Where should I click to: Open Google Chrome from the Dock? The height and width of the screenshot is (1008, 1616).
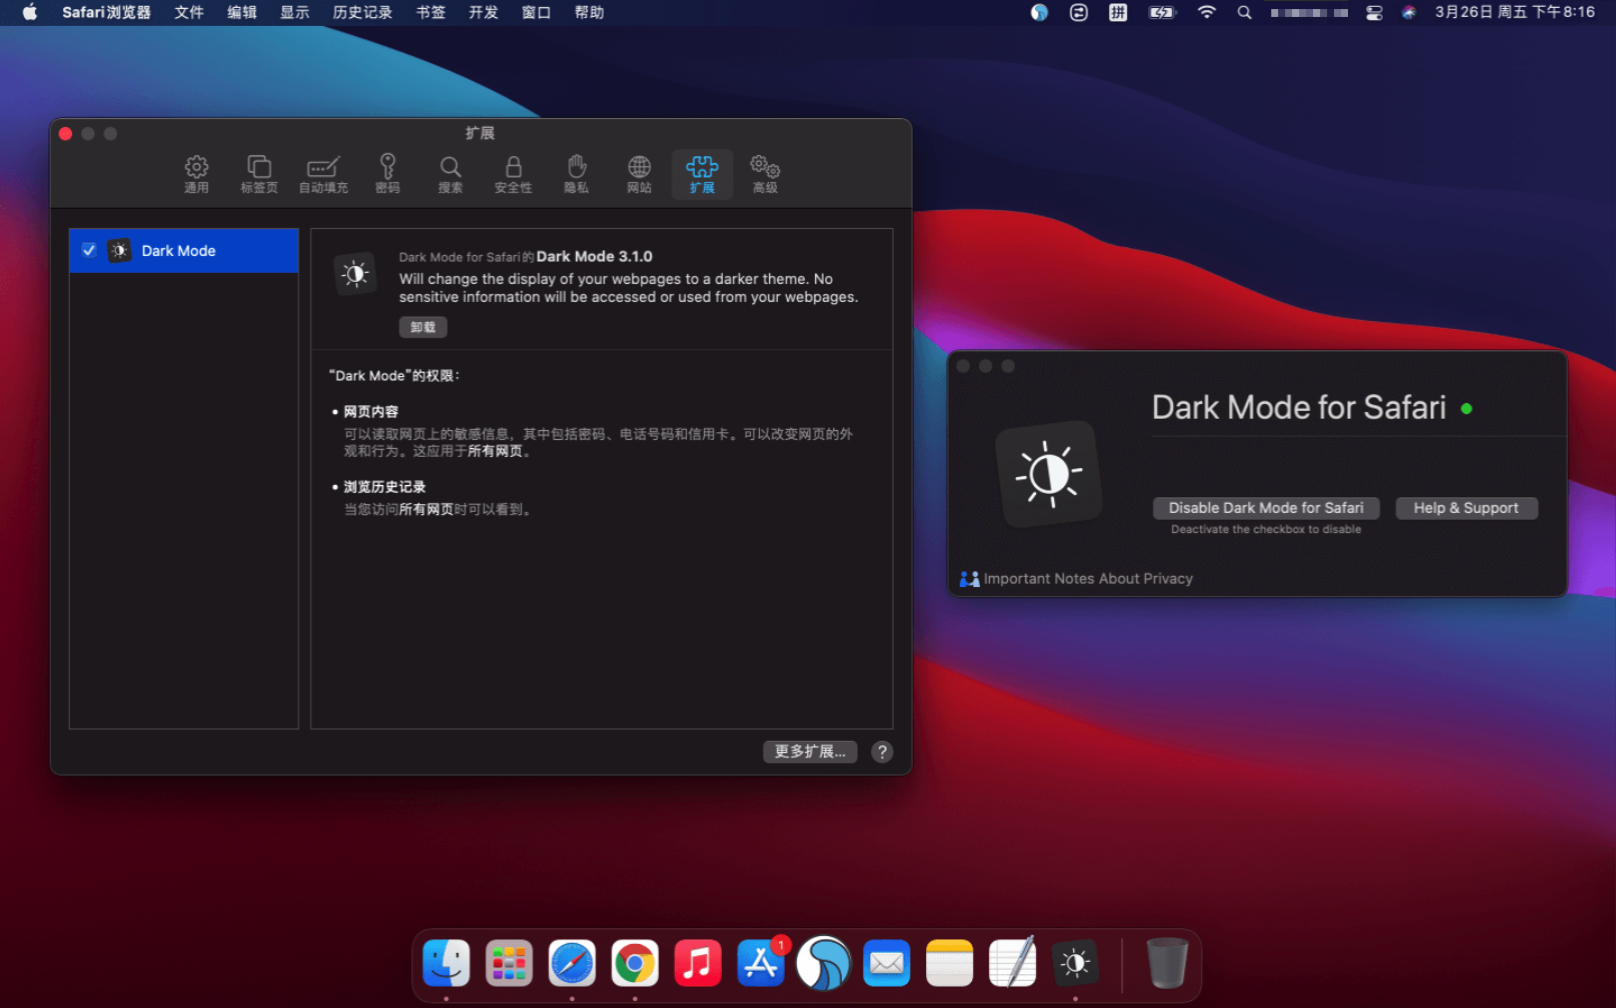click(635, 964)
